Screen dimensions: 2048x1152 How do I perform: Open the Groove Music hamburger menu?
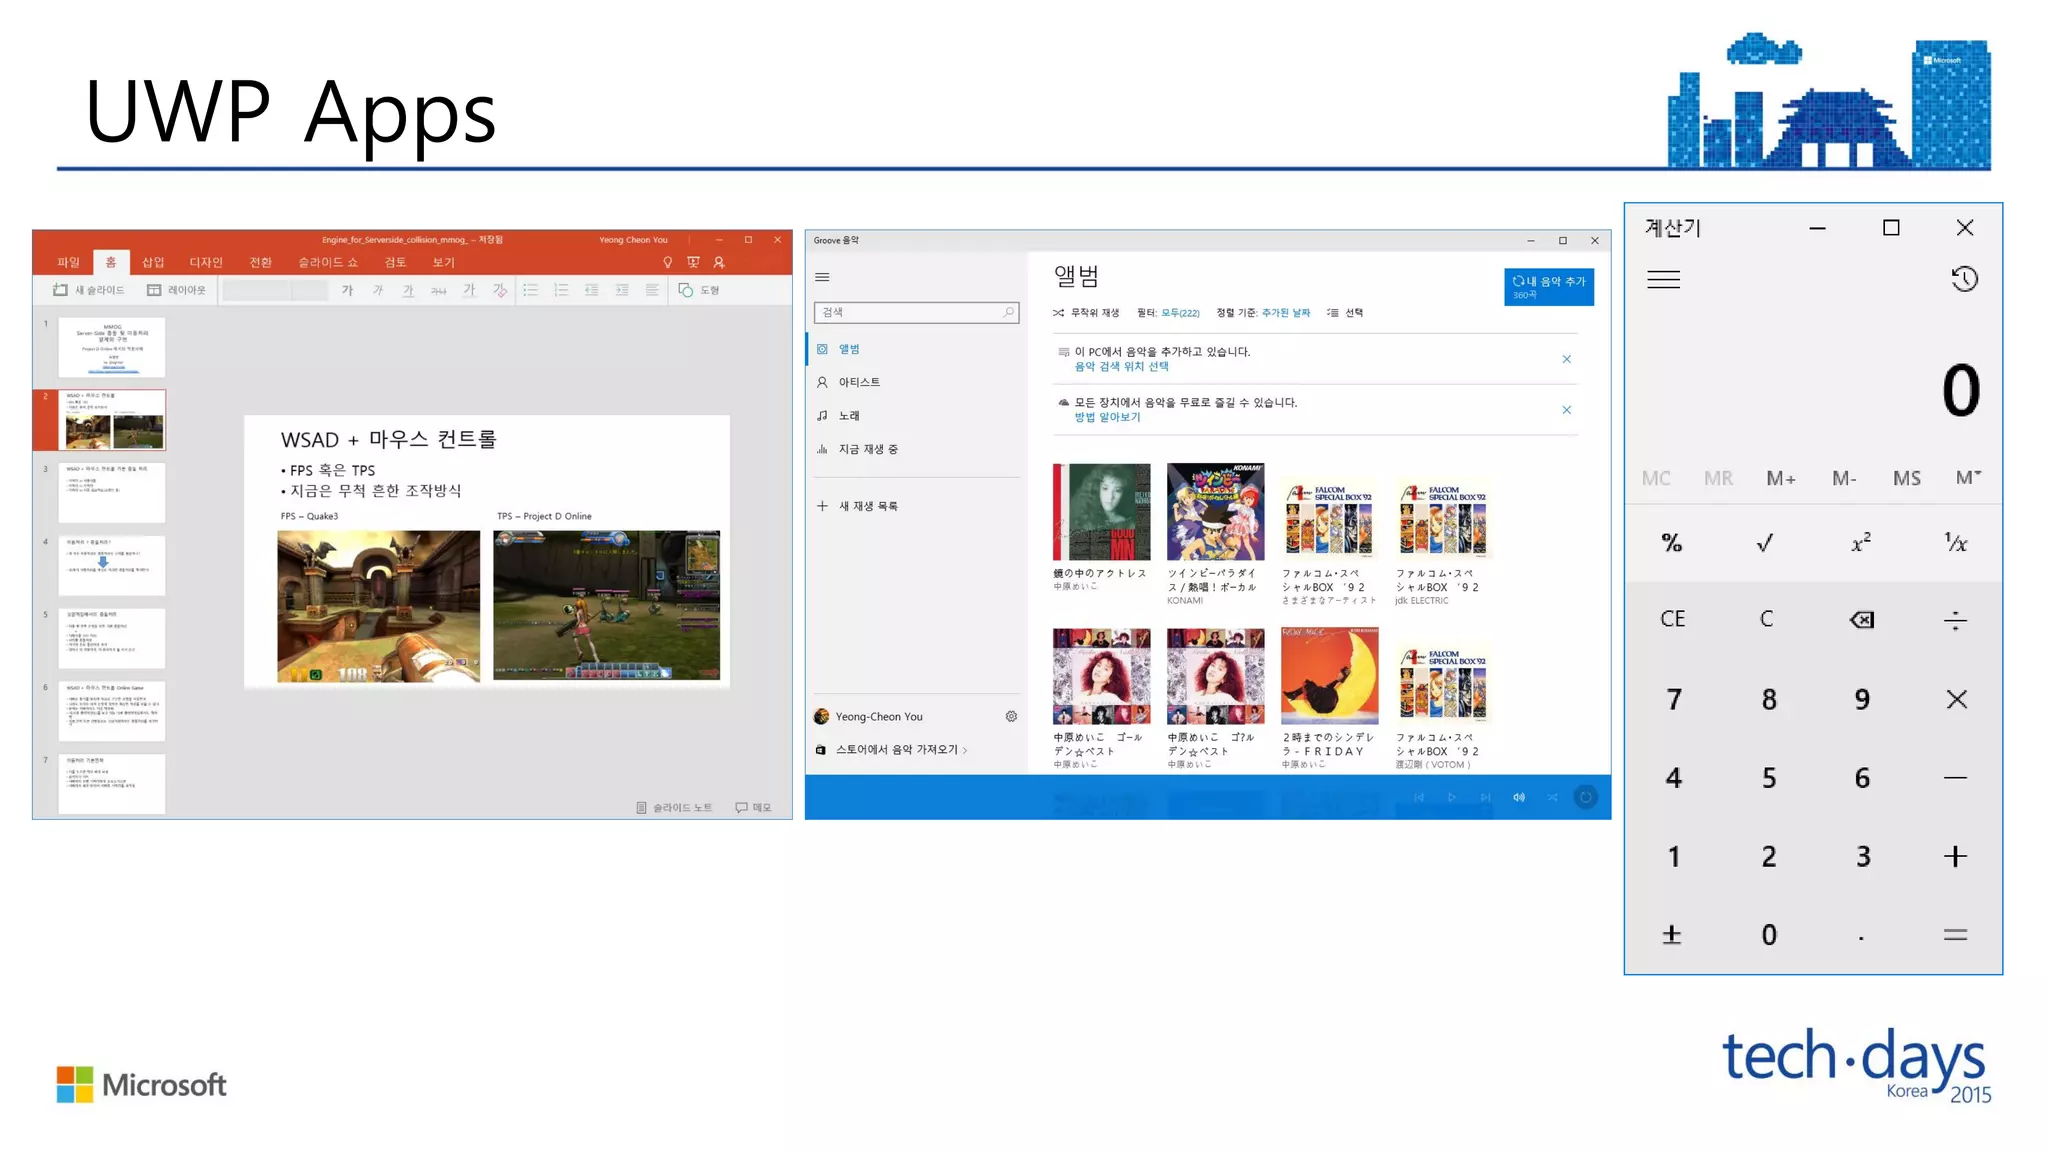tap(822, 277)
